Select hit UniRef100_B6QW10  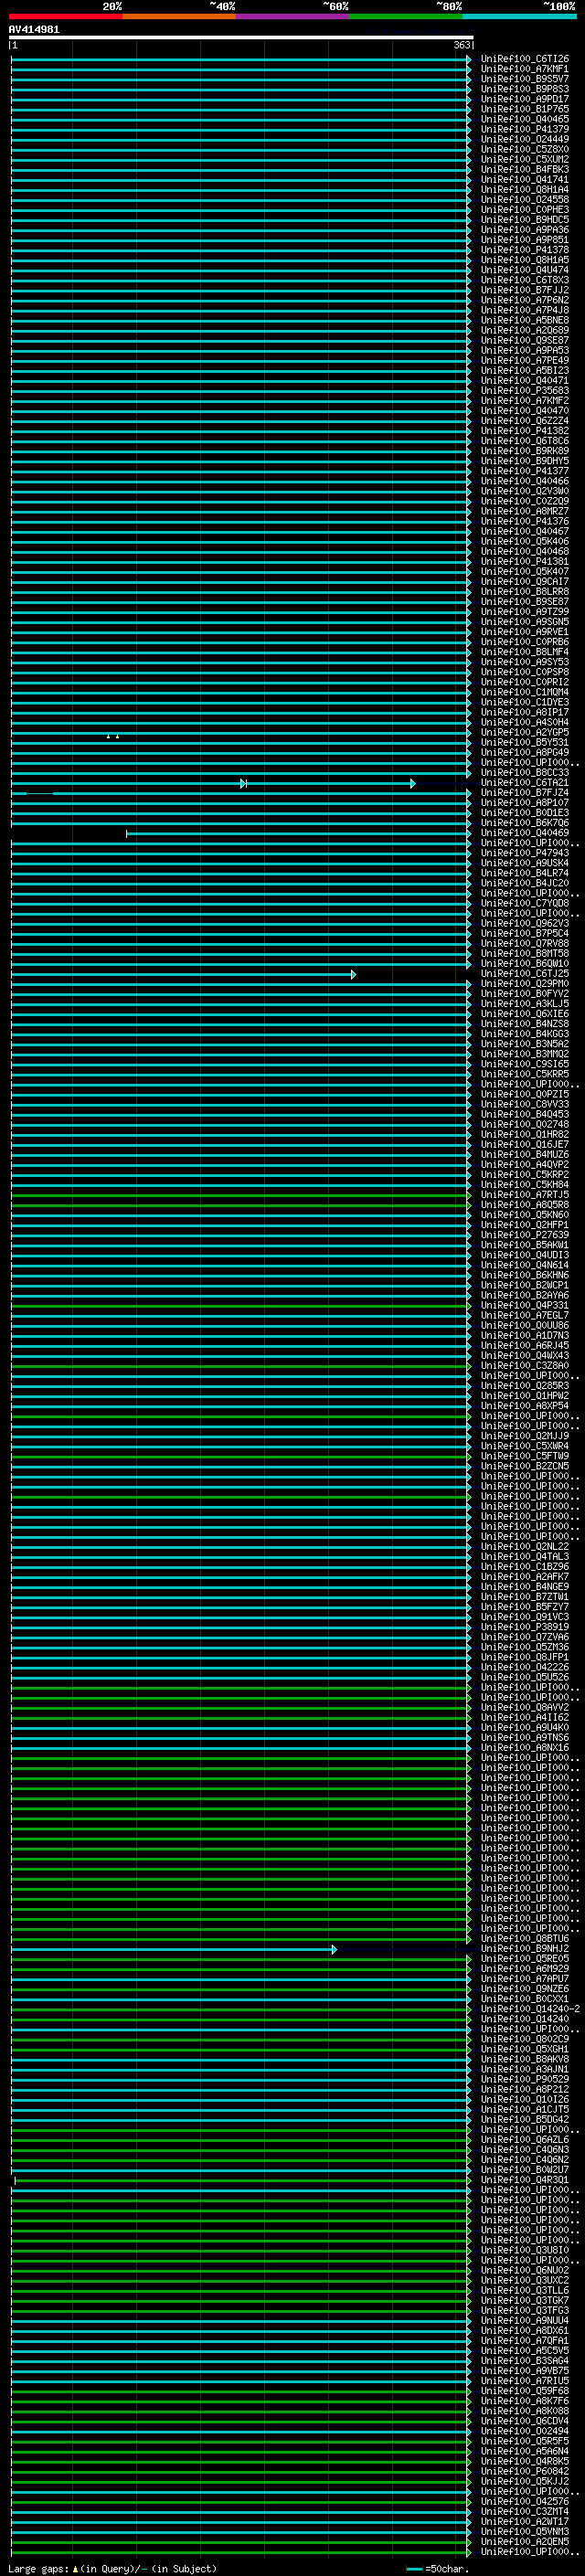point(524,964)
